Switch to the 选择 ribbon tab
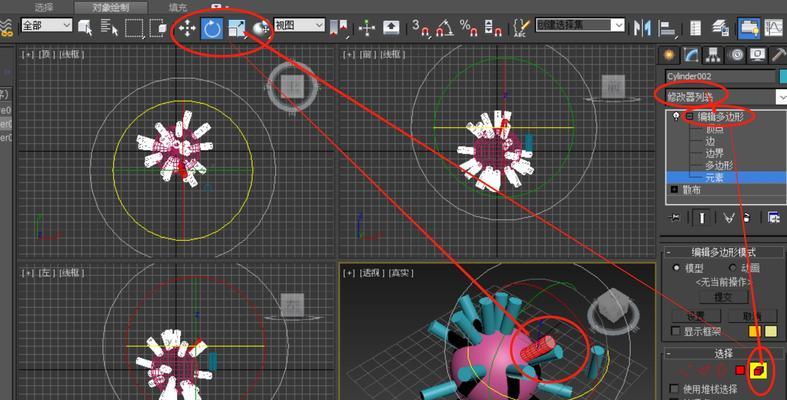Viewport: 787px width, 400px height. point(44,8)
